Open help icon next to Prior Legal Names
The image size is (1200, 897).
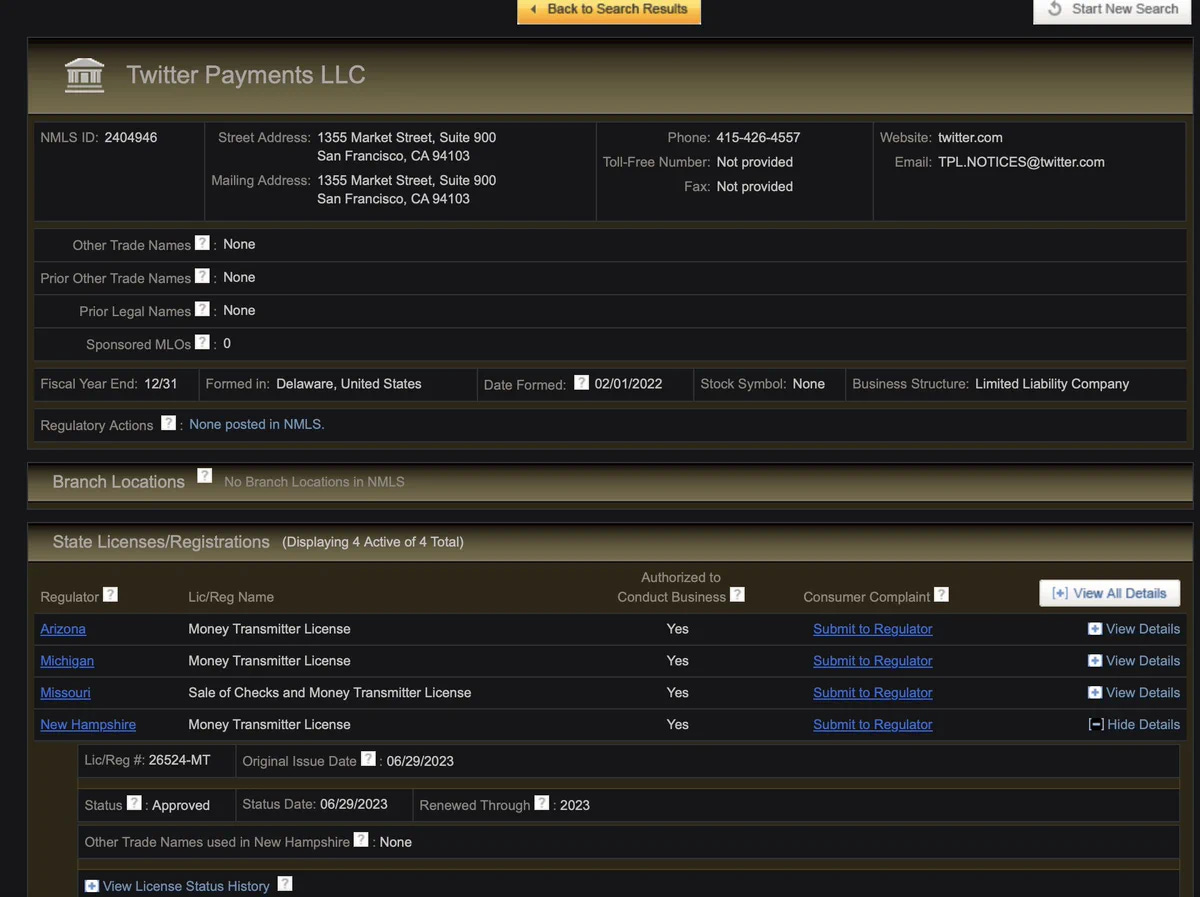202,309
